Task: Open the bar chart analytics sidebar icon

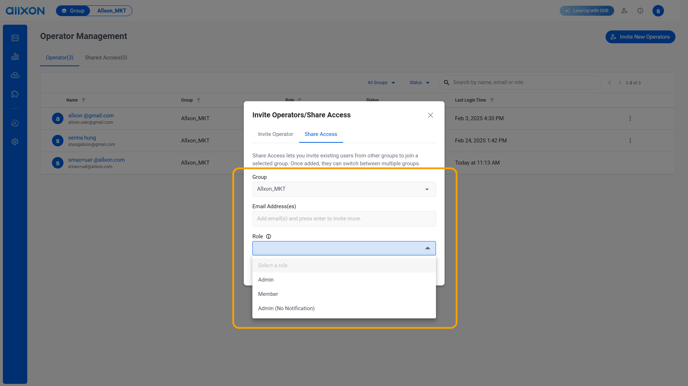Action: coord(15,57)
